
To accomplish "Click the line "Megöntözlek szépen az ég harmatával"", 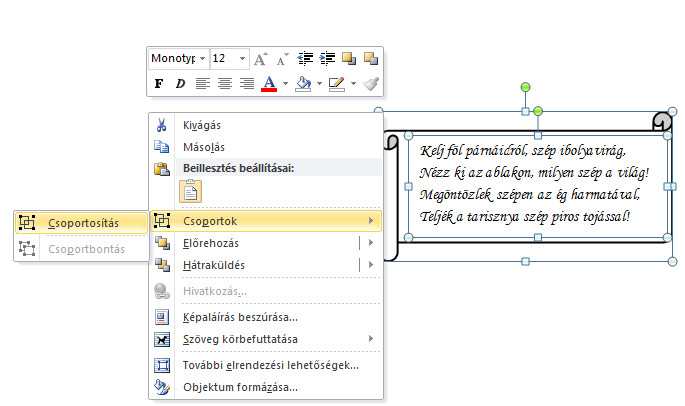I will pyautogui.click(x=529, y=194).
